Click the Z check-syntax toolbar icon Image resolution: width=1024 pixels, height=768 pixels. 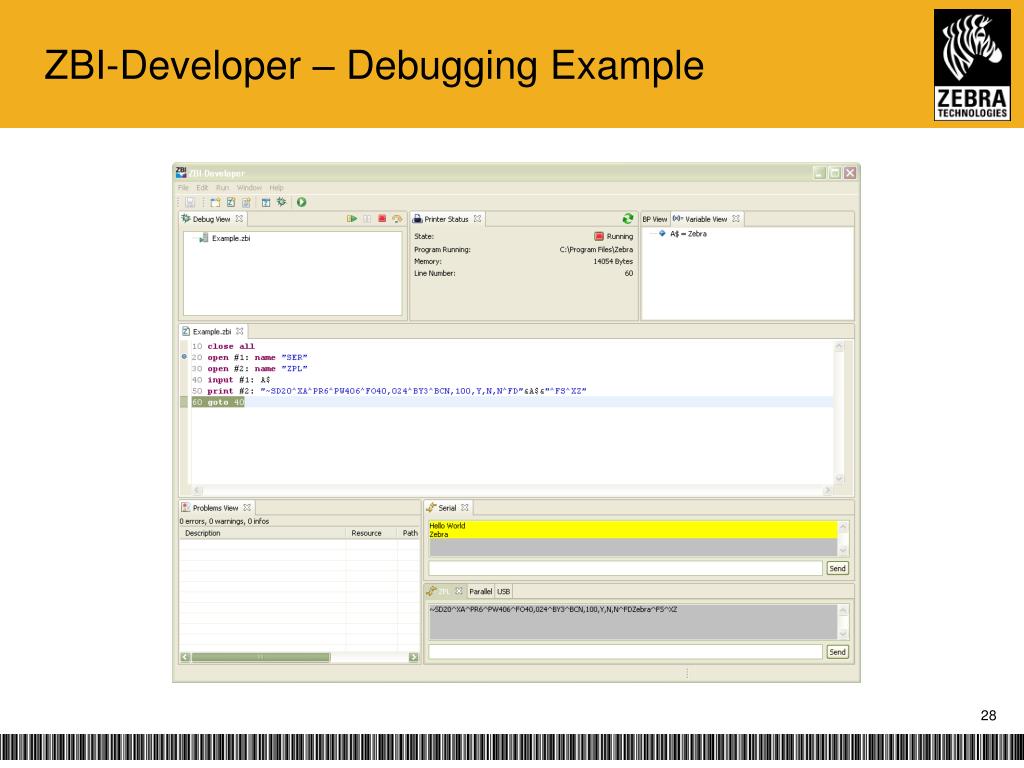coord(231,202)
